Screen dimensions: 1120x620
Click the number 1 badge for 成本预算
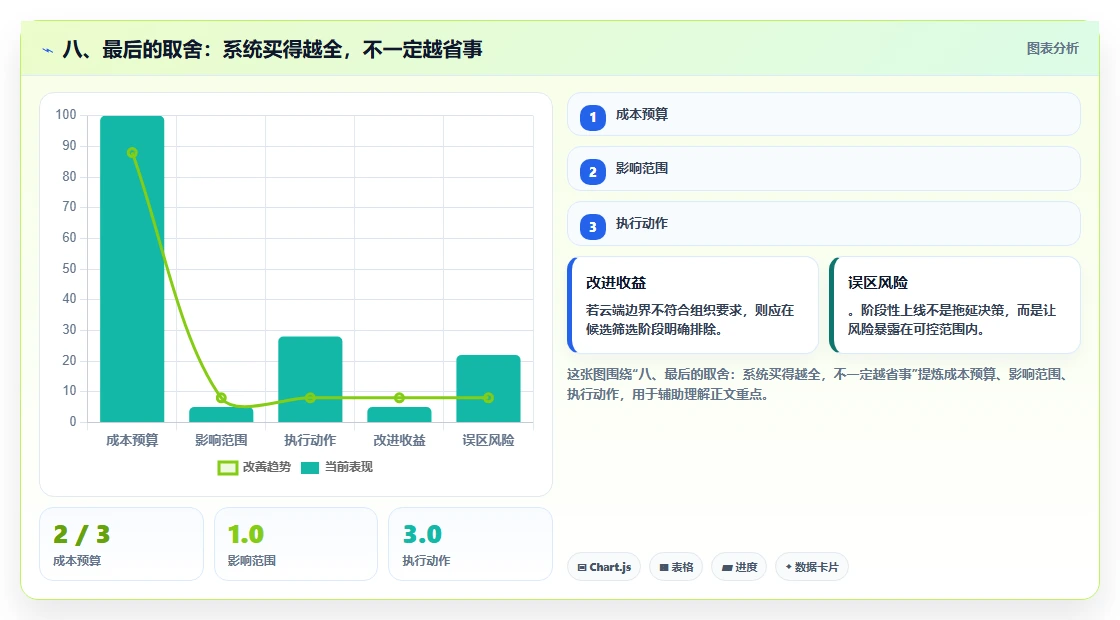tap(593, 117)
